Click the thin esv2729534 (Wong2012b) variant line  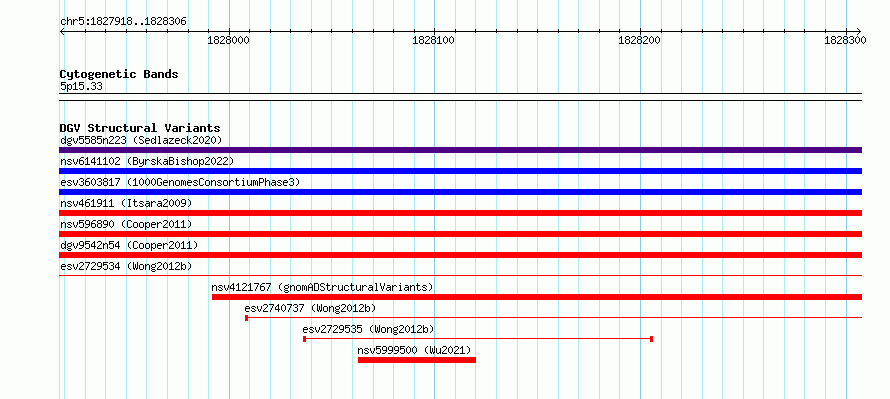tap(460, 276)
